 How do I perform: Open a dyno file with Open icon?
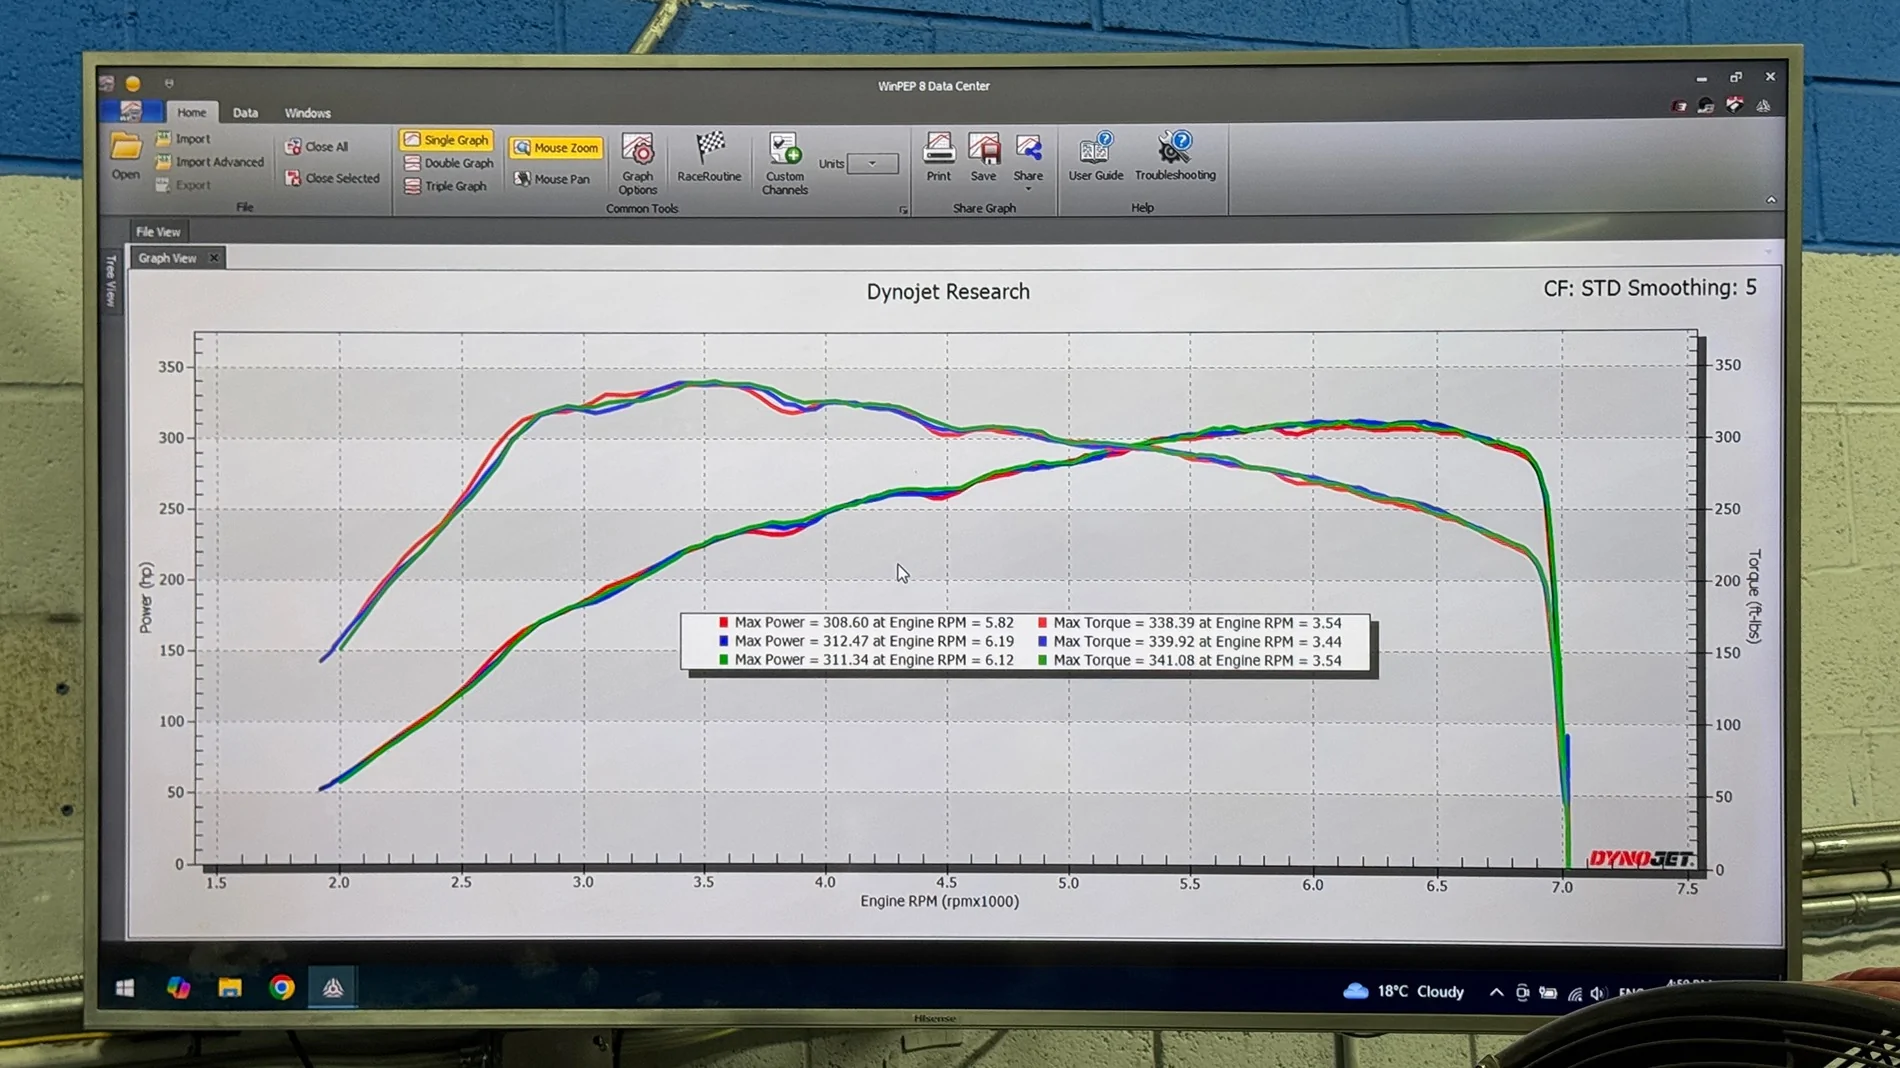point(125,156)
